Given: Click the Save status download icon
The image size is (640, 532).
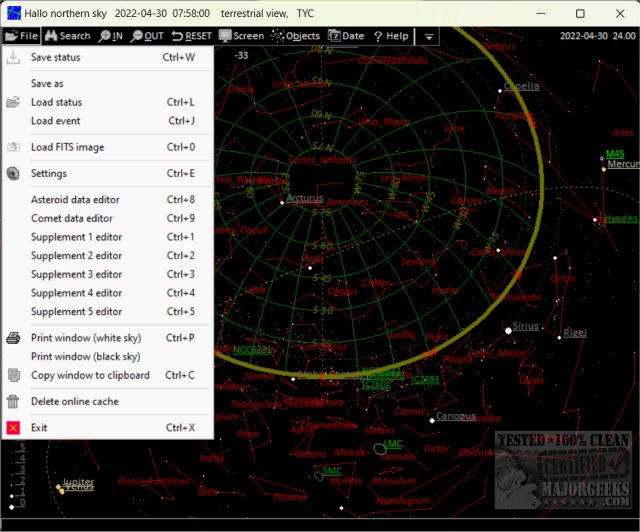Looking at the screenshot, I should [x=13, y=57].
